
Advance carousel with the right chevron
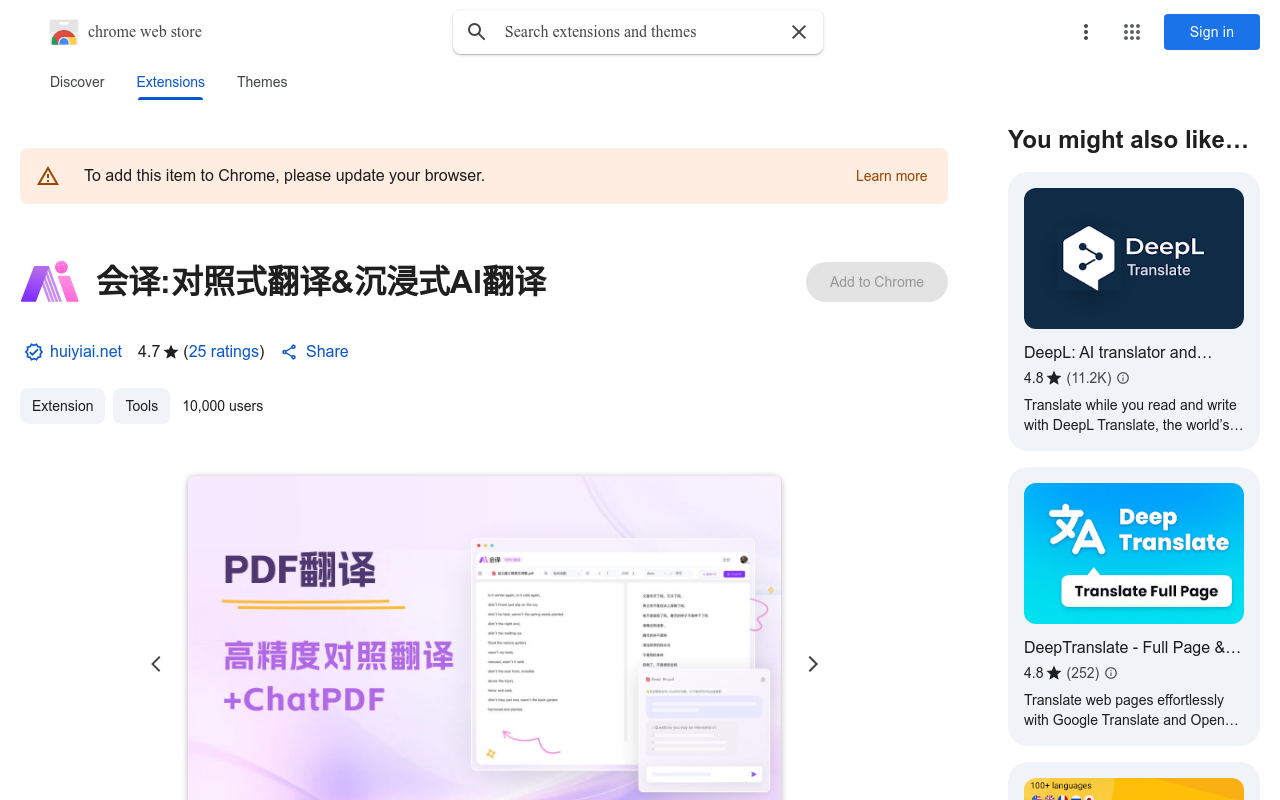[x=813, y=663]
